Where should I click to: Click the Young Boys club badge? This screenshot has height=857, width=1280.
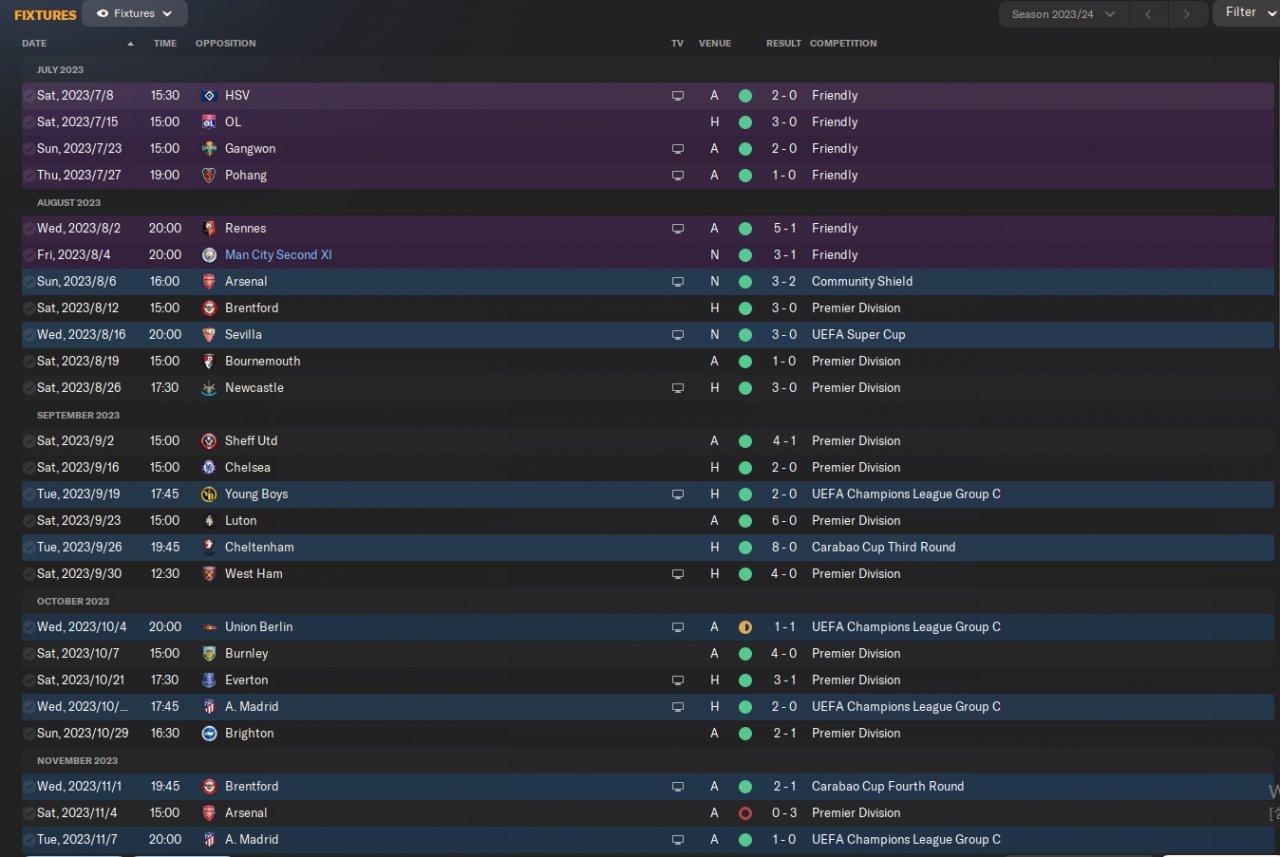pos(209,494)
